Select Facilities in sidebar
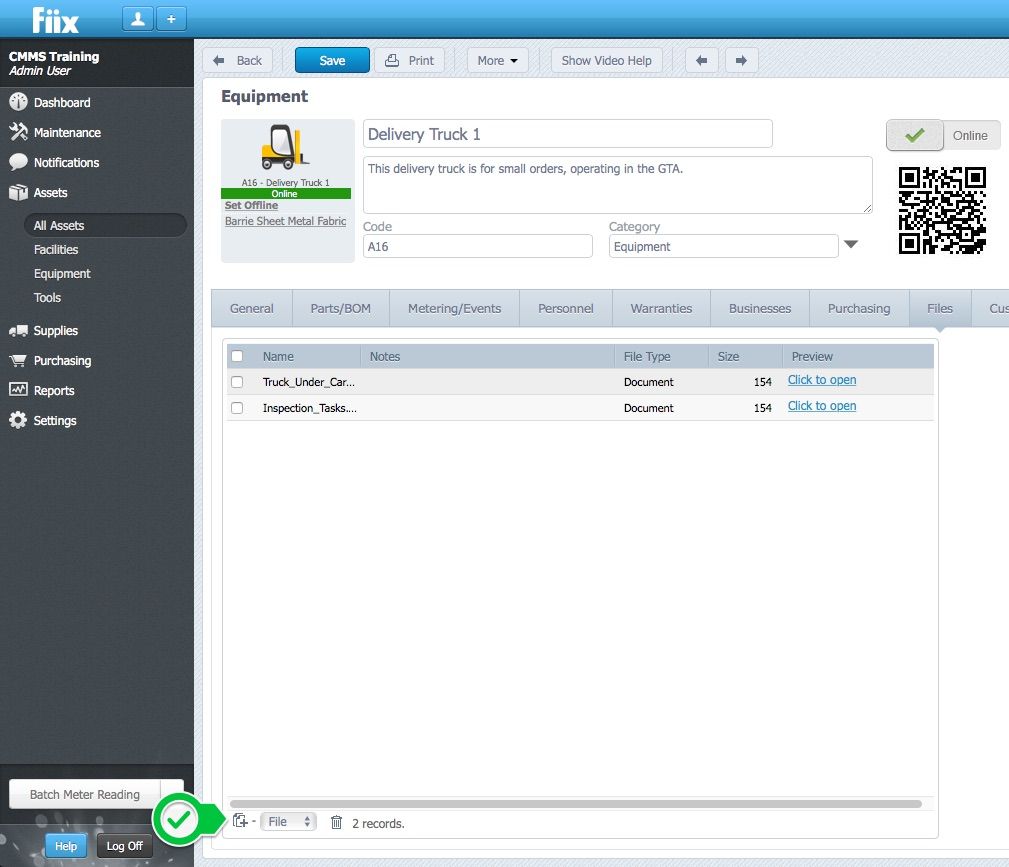1009x867 pixels. click(x=56, y=249)
